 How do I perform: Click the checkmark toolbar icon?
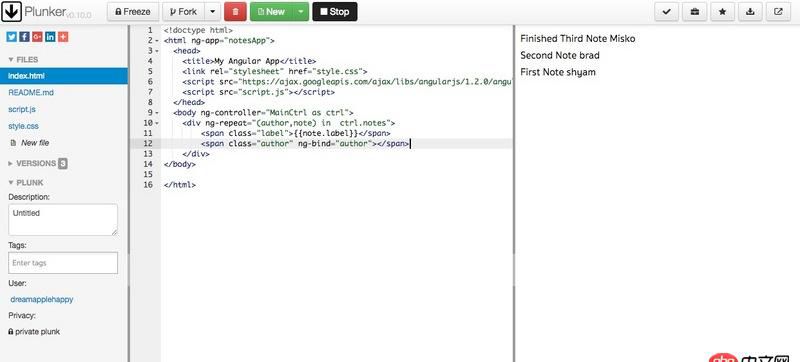pyautogui.click(x=666, y=12)
